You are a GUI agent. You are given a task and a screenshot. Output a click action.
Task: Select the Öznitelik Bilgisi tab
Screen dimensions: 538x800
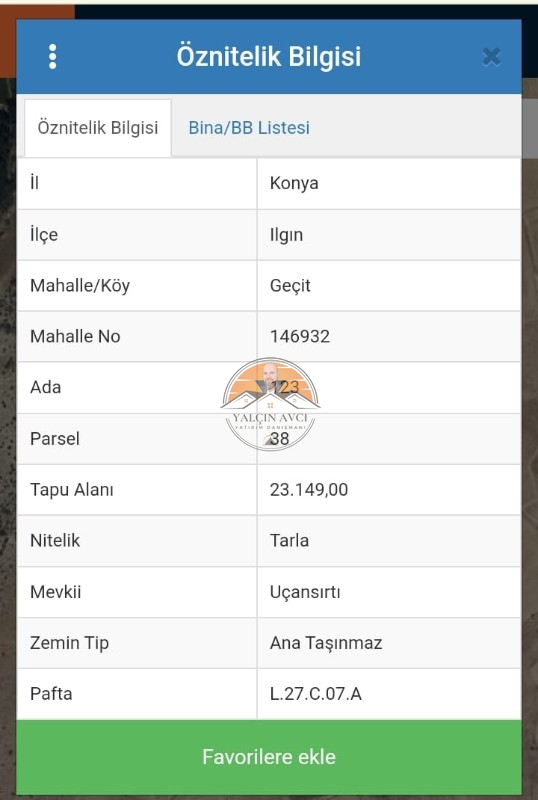tap(98, 128)
